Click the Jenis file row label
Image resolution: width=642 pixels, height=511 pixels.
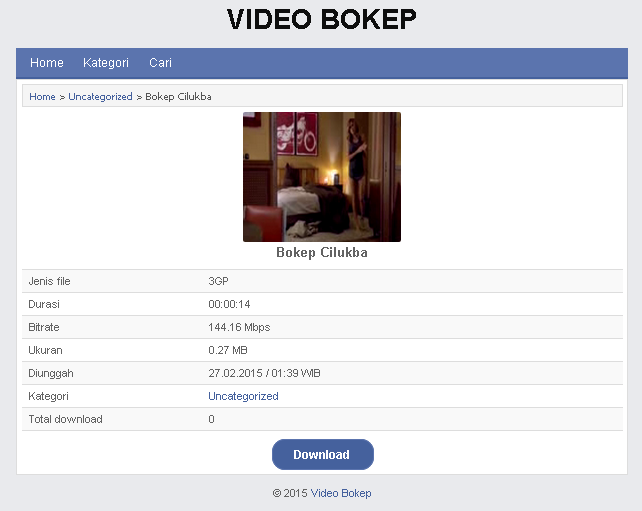(49, 281)
